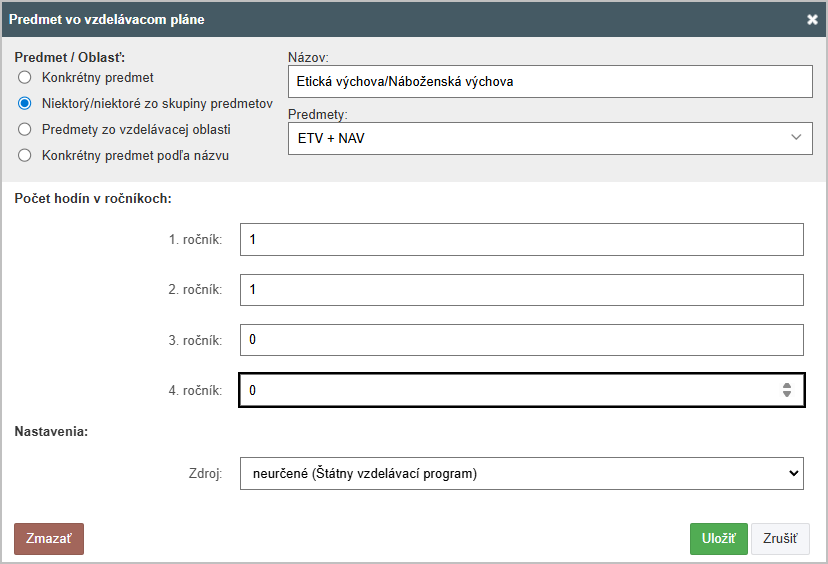Image resolution: width=828 pixels, height=564 pixels.
Task: Decrease 4. ročník hours with down arrow
Action: (x=787, y=394)
